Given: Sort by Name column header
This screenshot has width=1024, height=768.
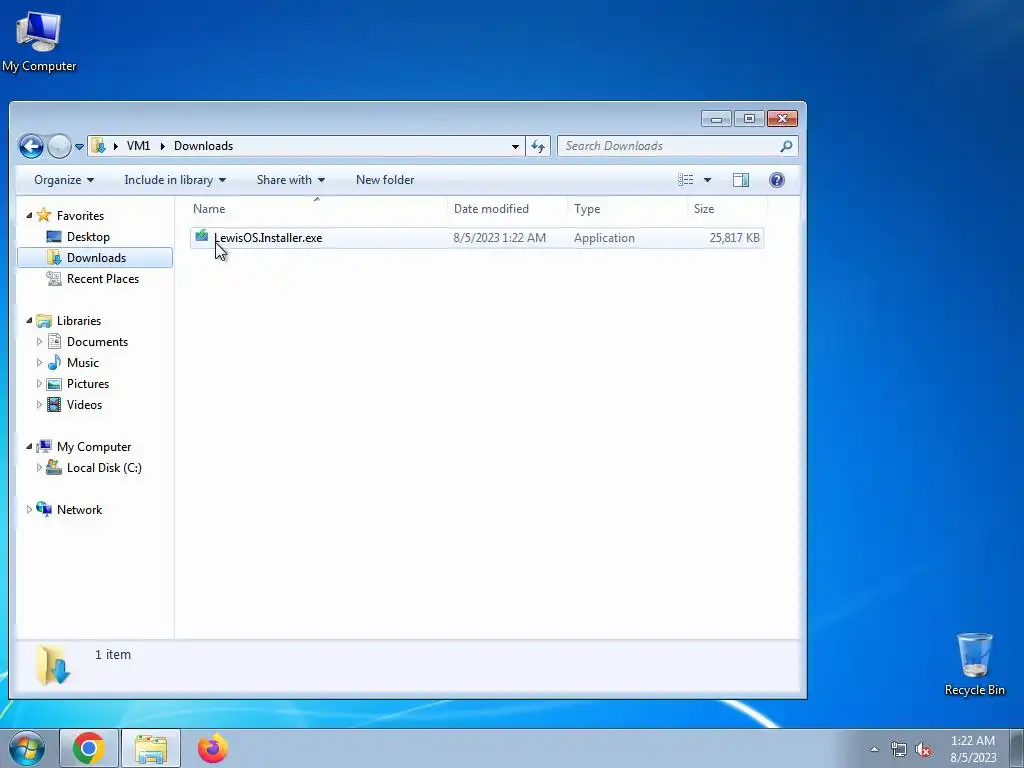Looking at the screenshot, I should pos(317,209).
